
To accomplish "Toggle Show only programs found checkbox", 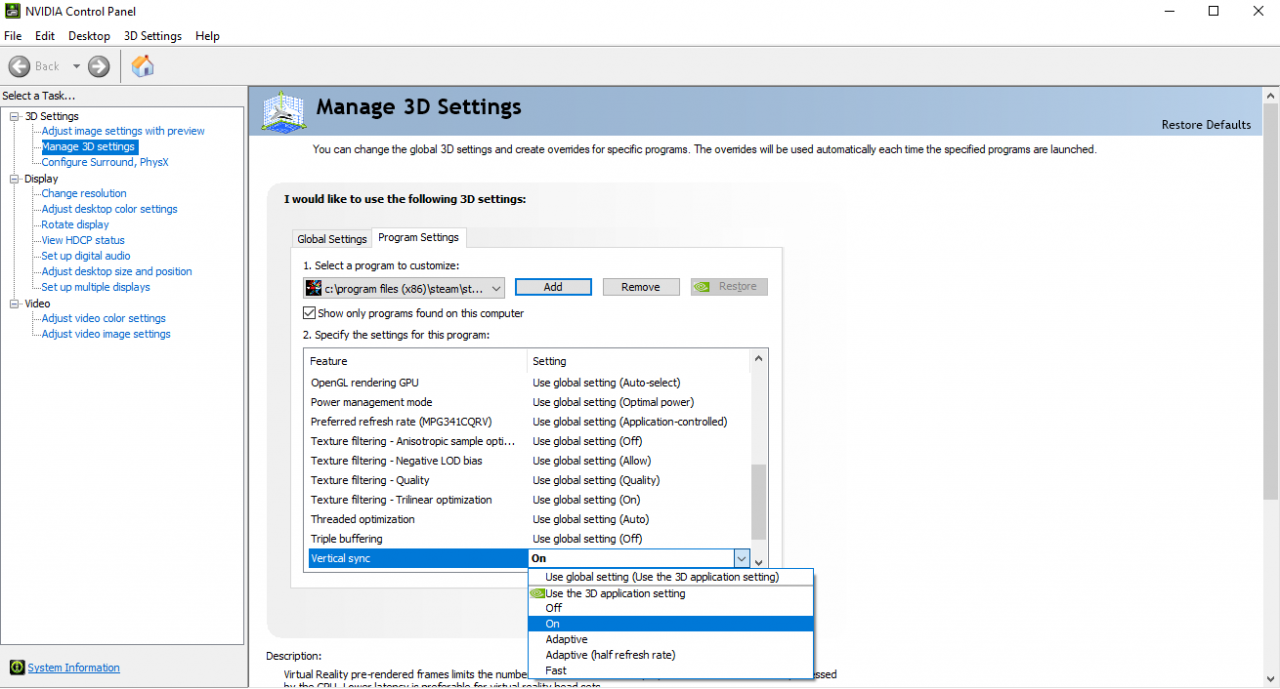I will coord(310,313).
